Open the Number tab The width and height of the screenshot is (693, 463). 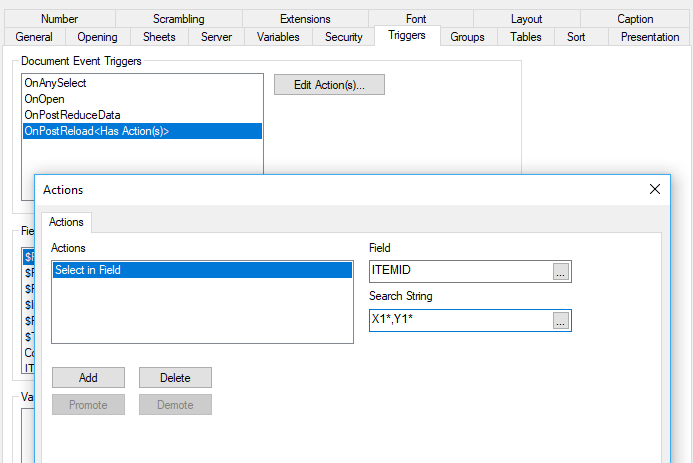coord(60,19)
